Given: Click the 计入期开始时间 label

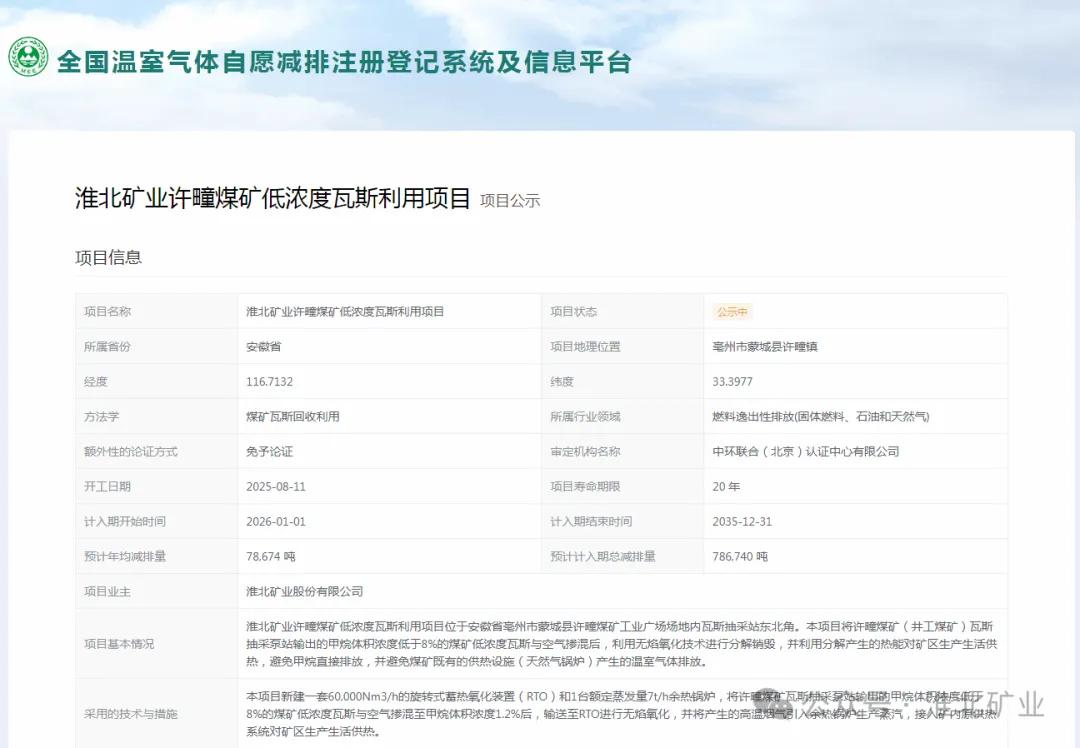Looking at the screenshot, I should pos(125,521).
